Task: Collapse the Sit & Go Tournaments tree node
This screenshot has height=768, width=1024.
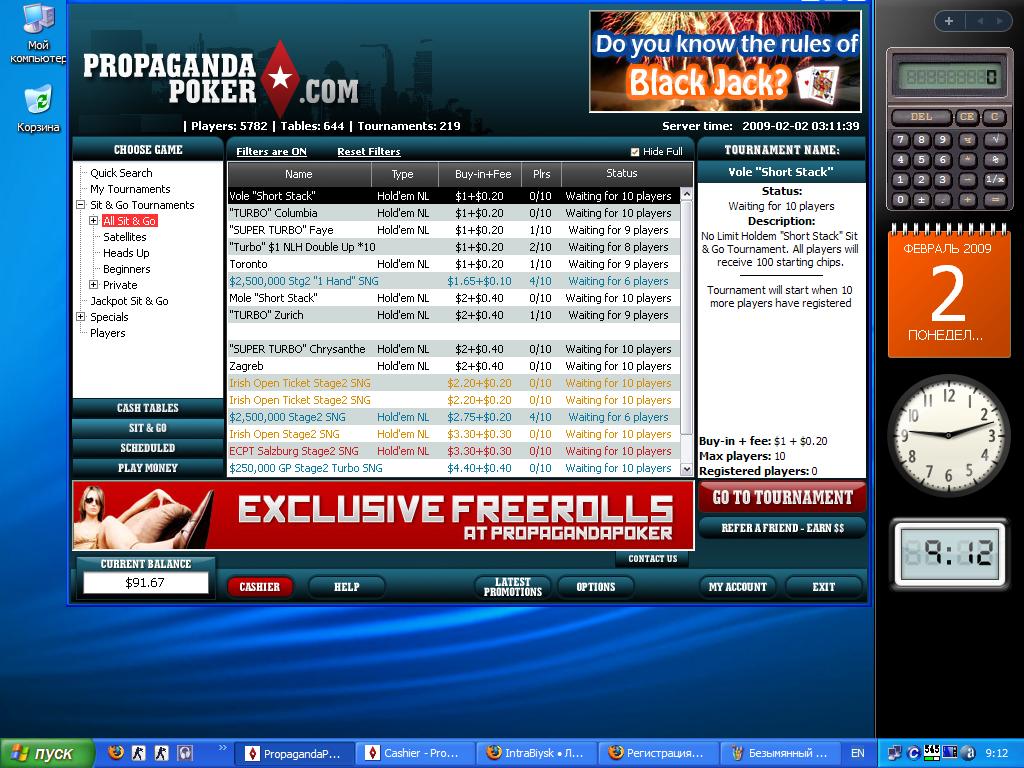Action: pyautogui.click(x=81, y=205)
